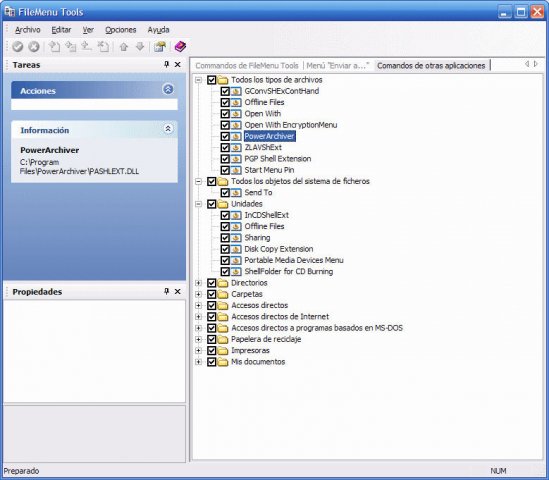Select the PGP Shell Extension item
The height and width of the screenshot is (480, 549).
click(278, 159)
